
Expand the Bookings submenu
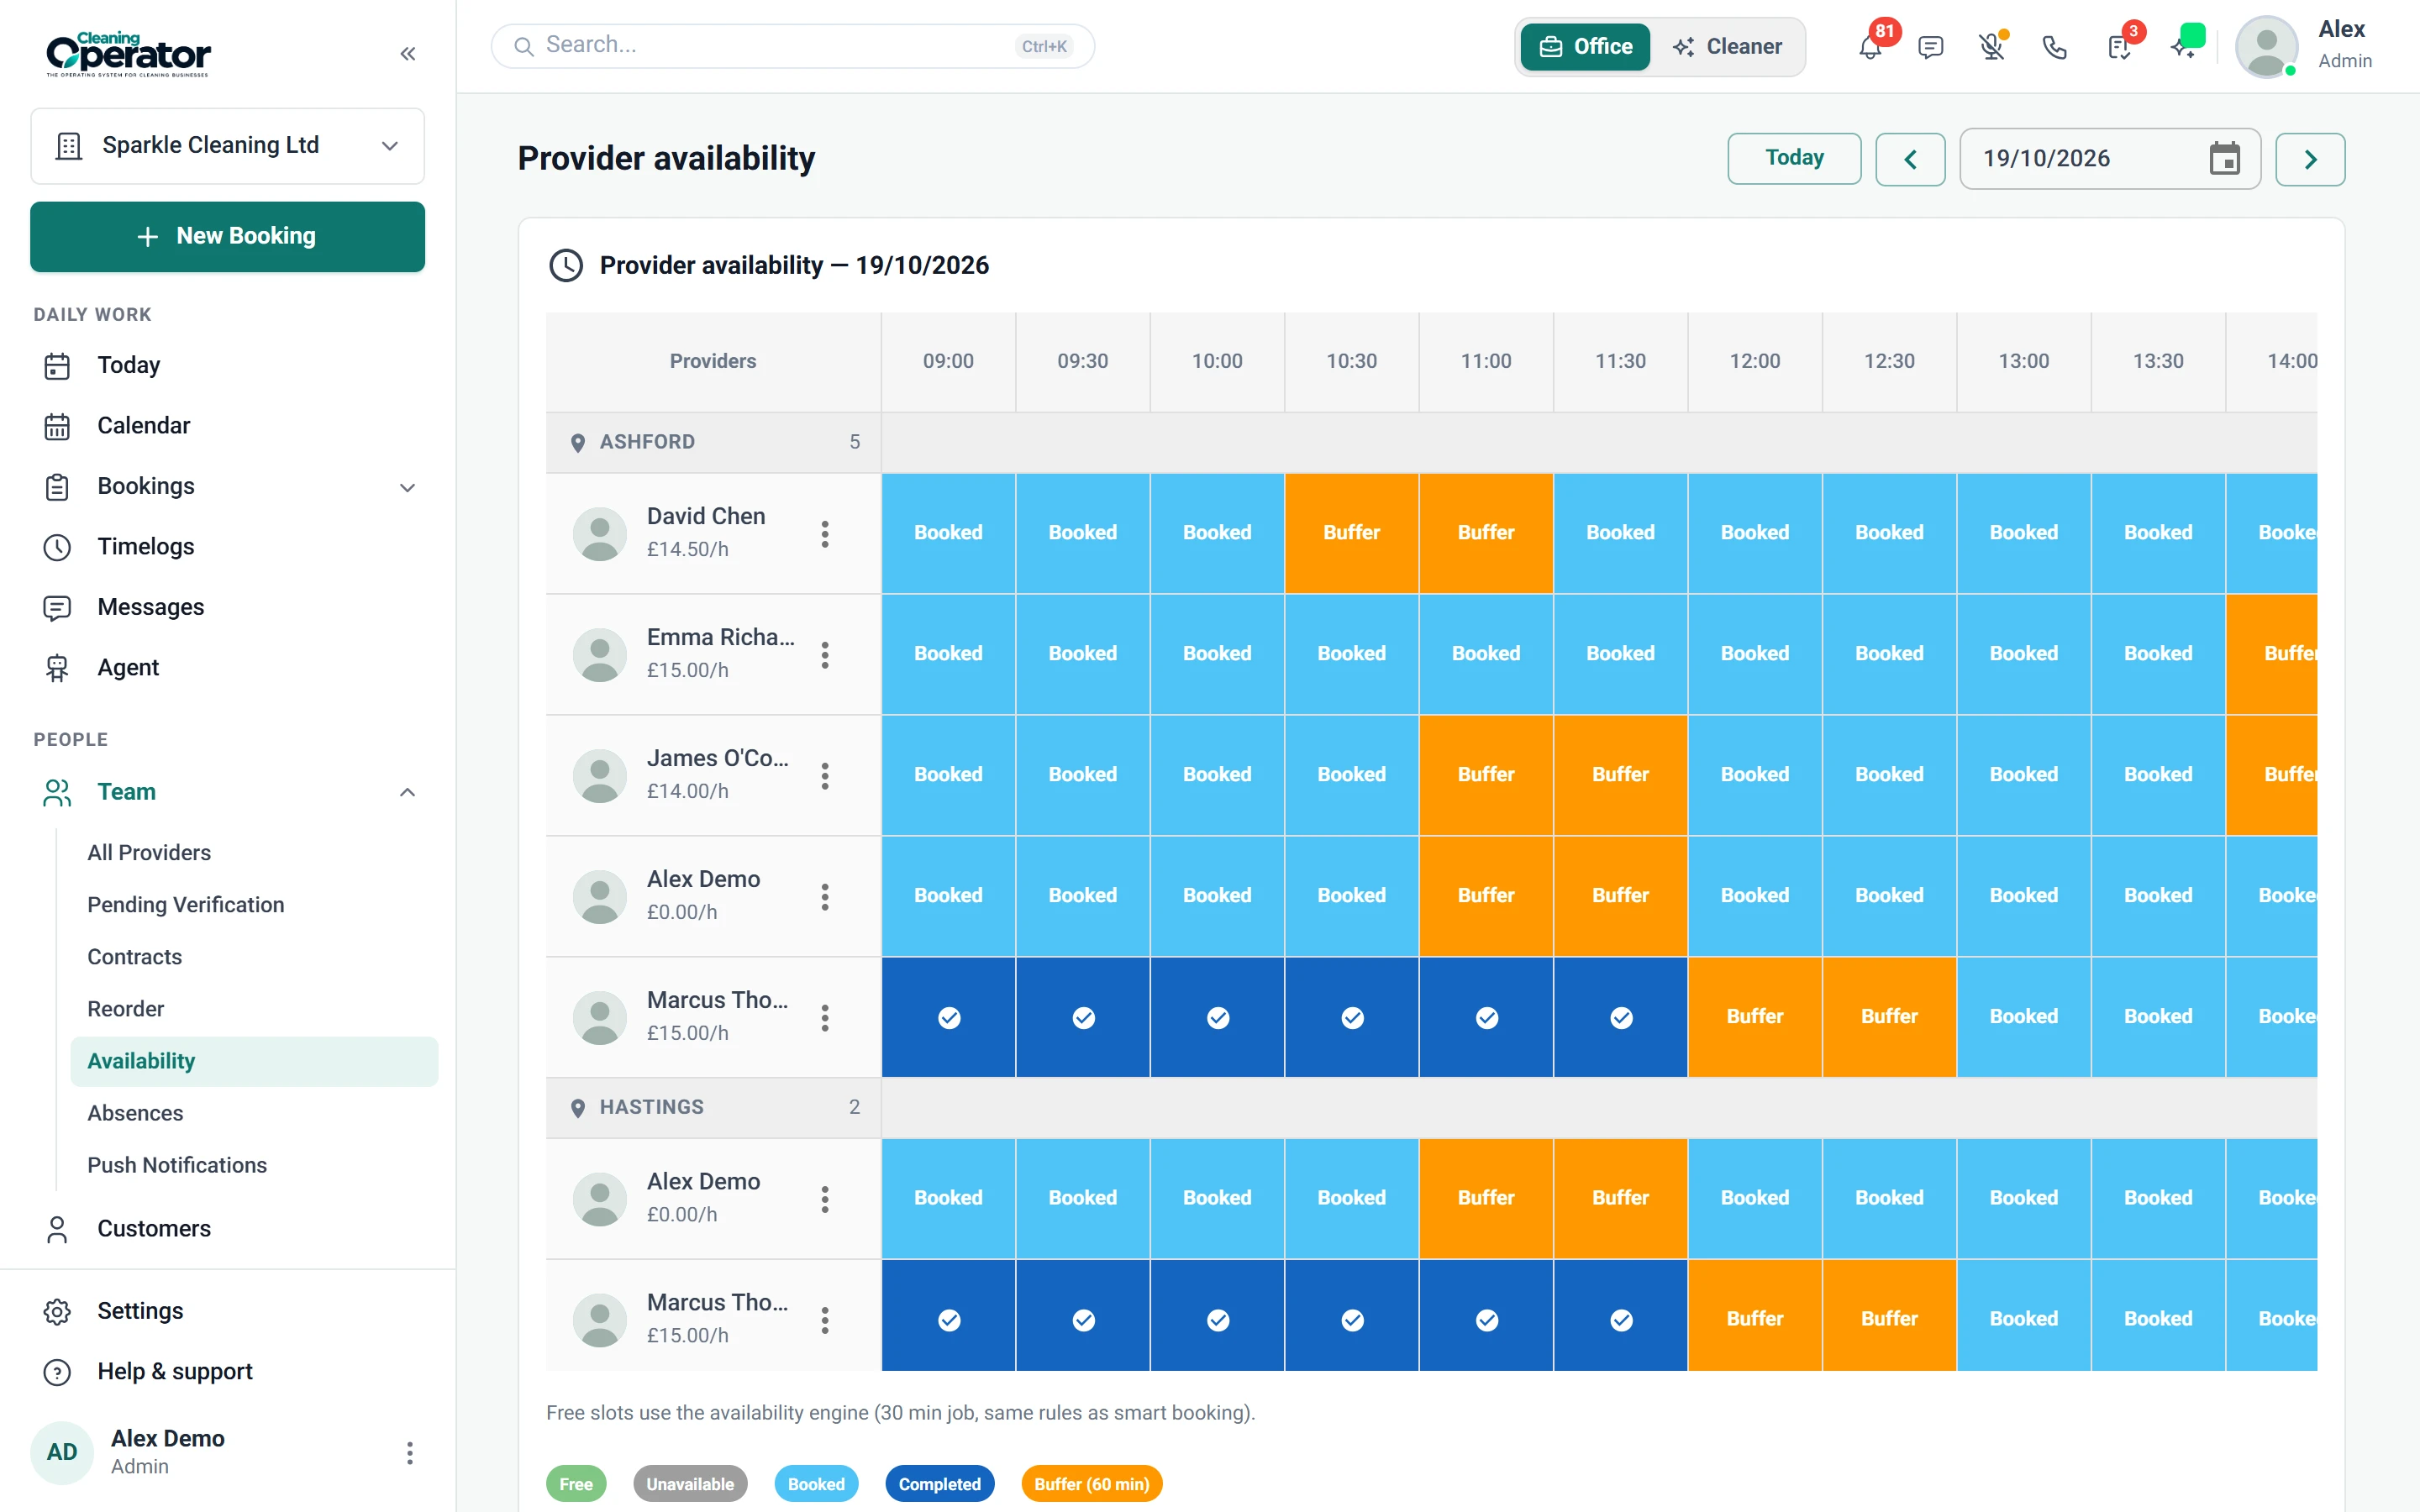pyautogui.click(x=407, y=487)
